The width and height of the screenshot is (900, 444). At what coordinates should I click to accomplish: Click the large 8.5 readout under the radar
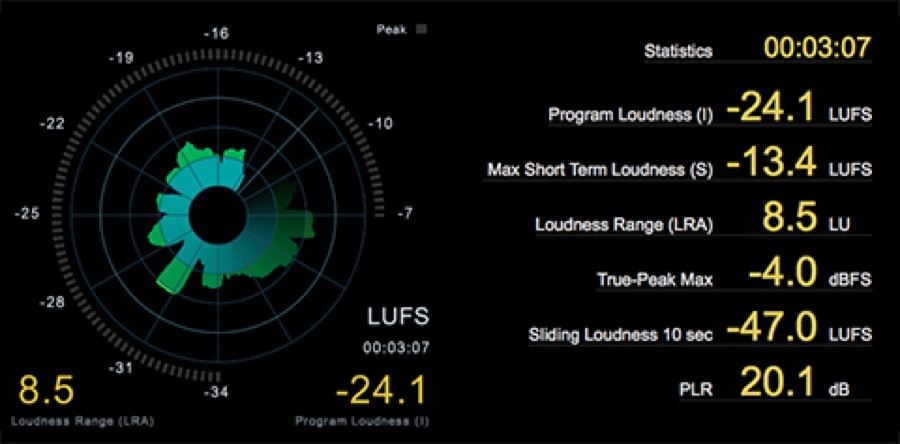[x=46, y=390]
